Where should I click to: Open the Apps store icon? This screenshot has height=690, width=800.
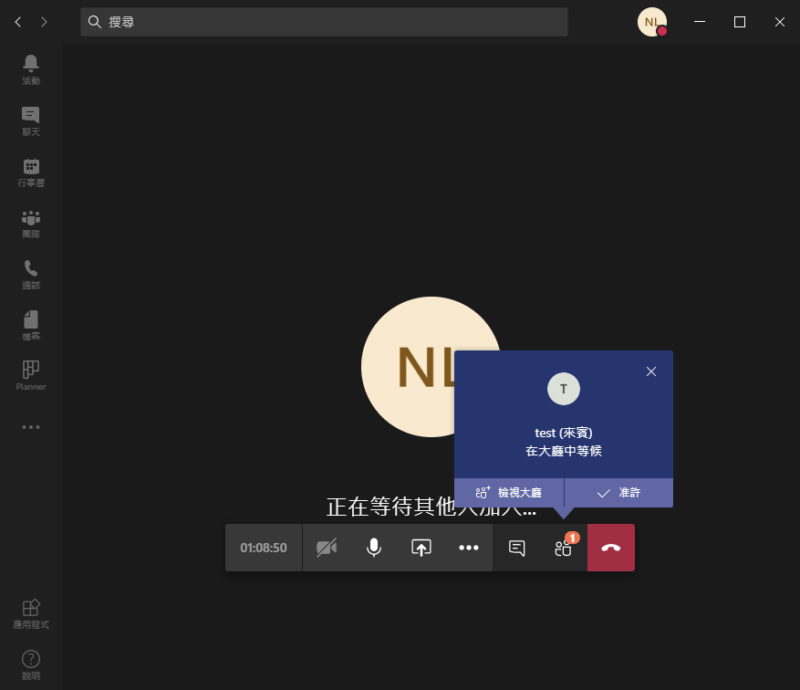tap(31, 612)
